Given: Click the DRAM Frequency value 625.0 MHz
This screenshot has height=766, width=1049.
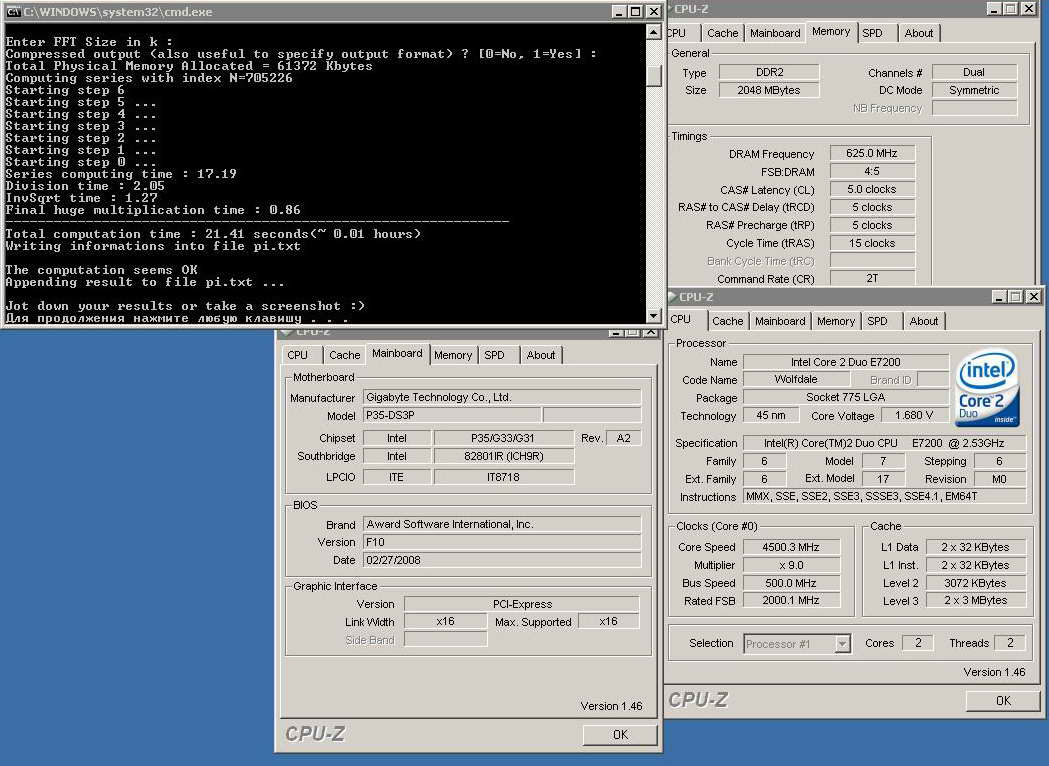Looking at the screenshot, I should point(872,153).
